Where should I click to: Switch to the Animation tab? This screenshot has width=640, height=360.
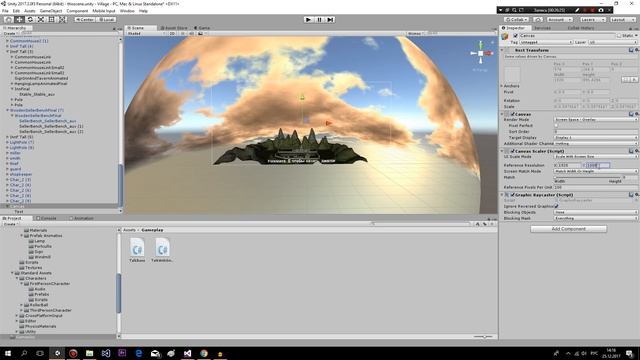82,218
